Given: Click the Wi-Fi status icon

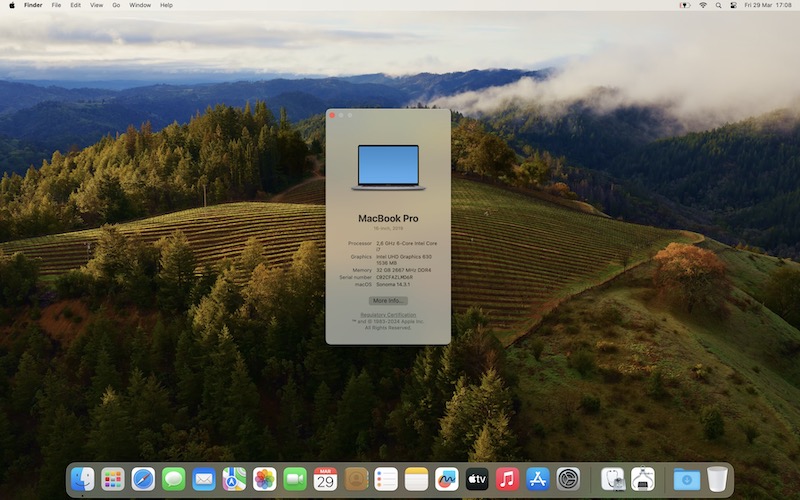Looking at the screenshot, I should click(x=703, y=5).
